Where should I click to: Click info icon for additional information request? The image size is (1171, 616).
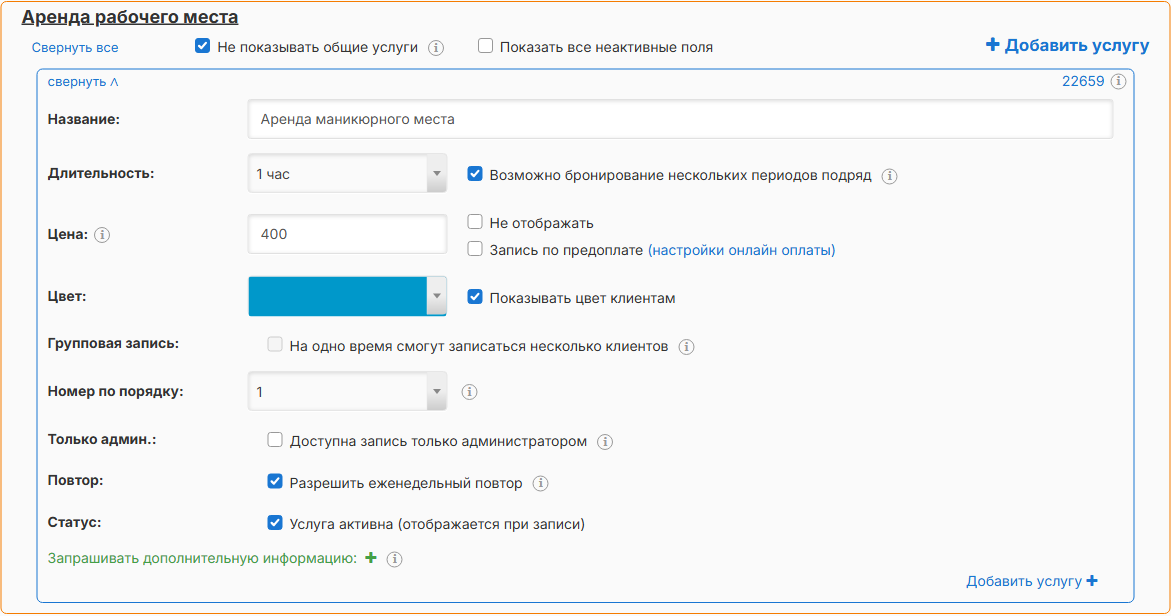click(x=394, y=559)
